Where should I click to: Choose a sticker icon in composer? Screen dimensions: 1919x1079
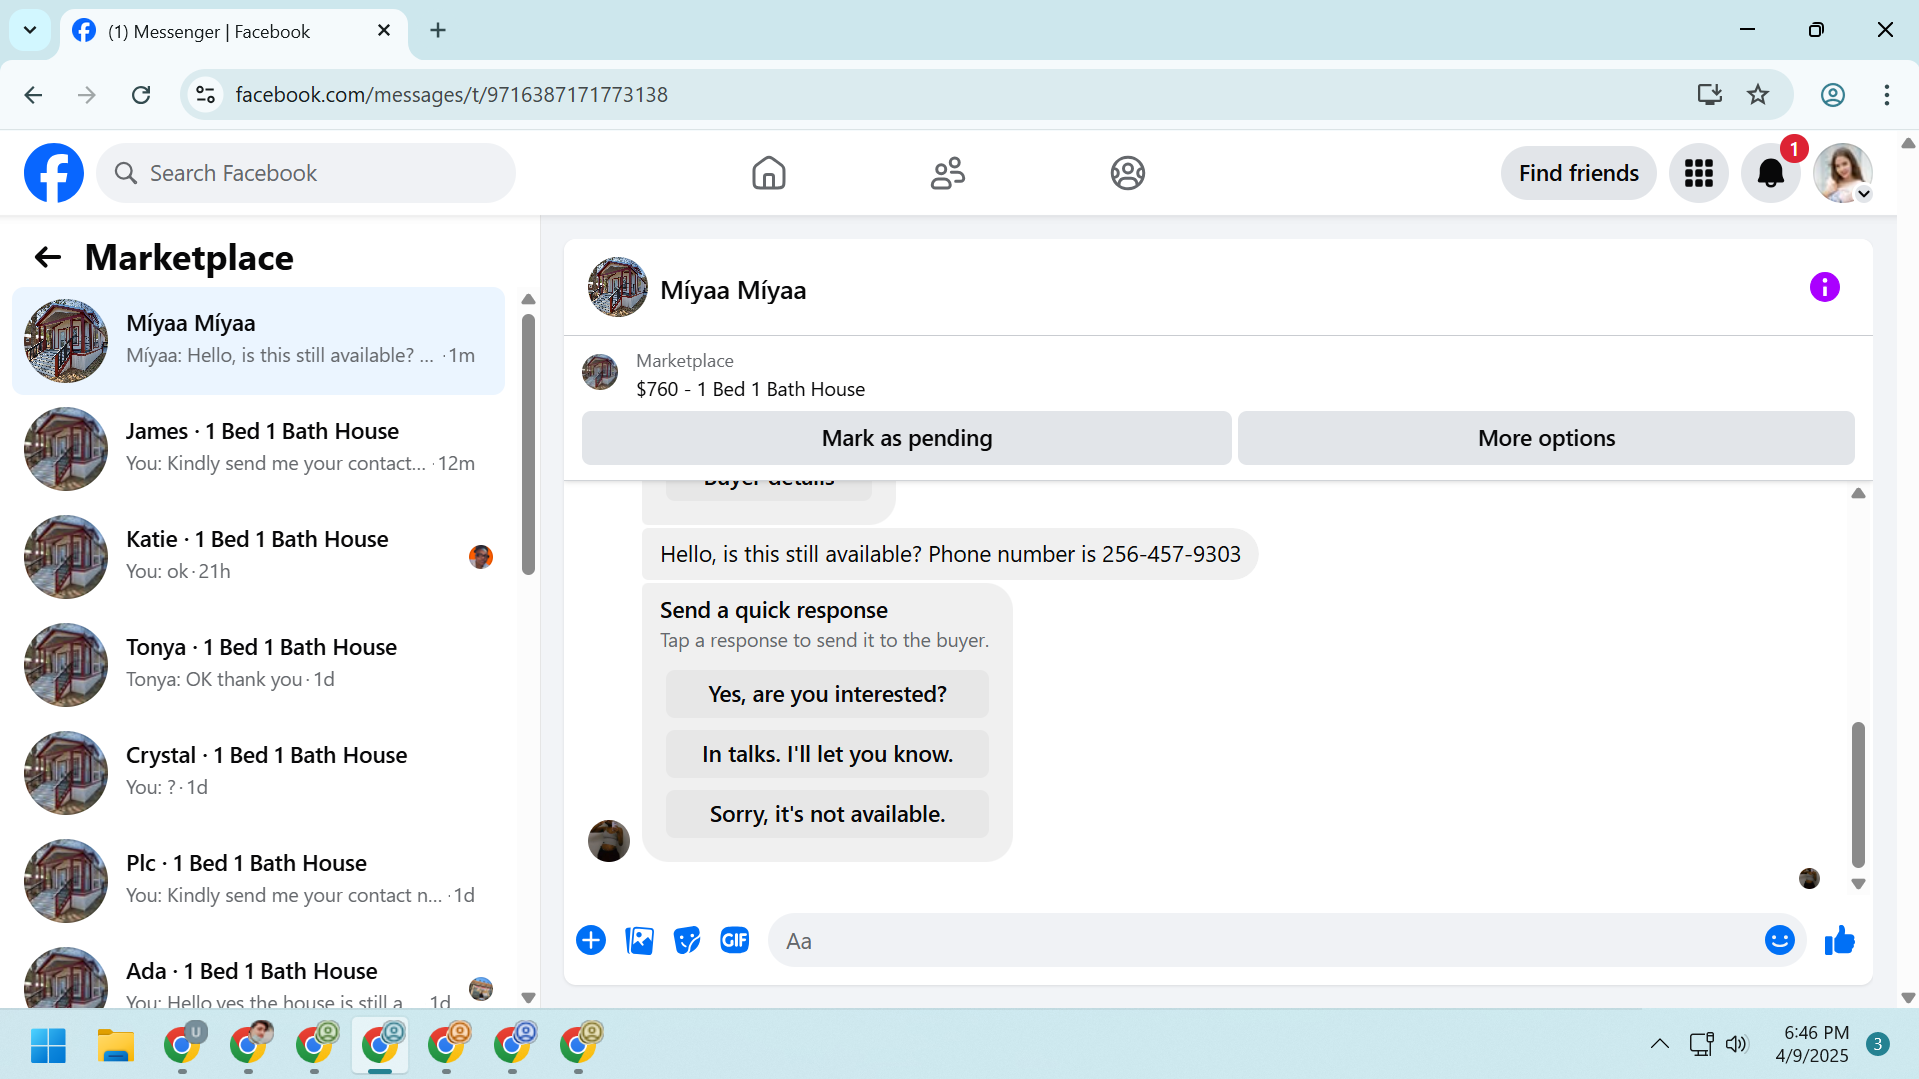[687, 941]
